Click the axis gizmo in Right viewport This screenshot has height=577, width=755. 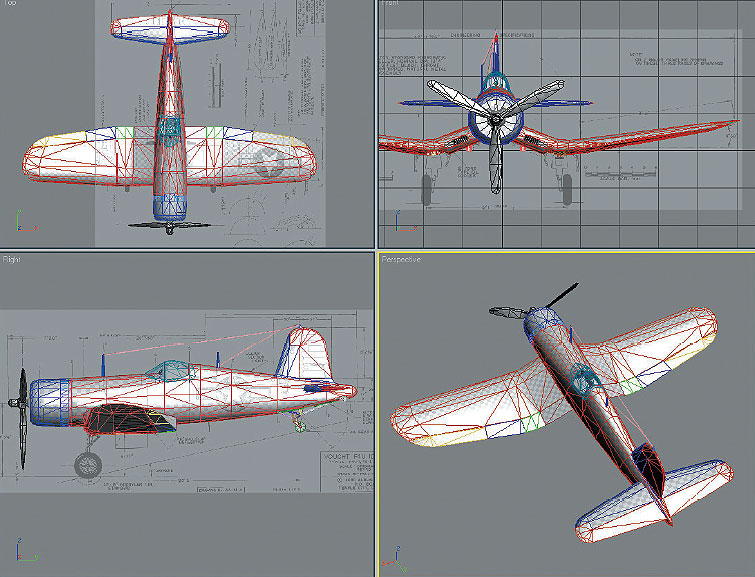tap(22, 550)
